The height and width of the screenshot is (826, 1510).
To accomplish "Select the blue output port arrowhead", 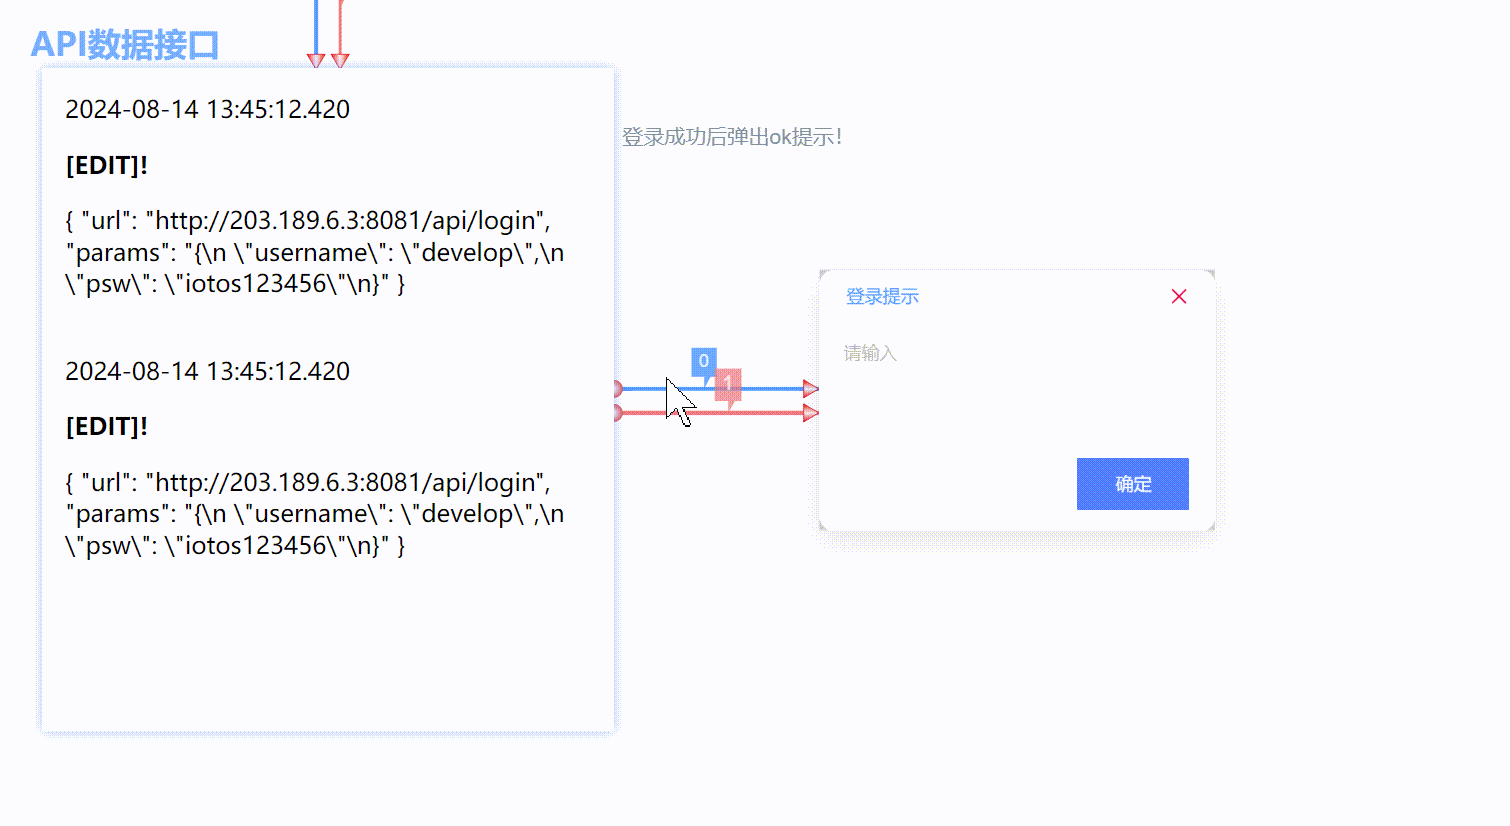I will [810, 388].
